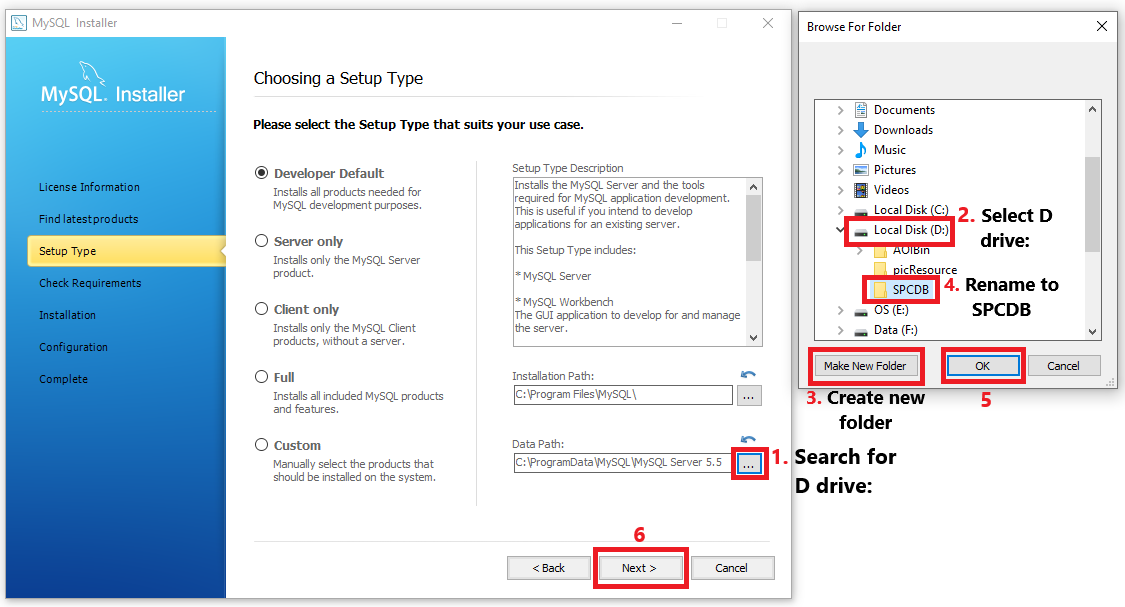This screenshot has width=1125, height=607.
Task: Expand the Documents folder node
Action: click(x=840, y=110)
